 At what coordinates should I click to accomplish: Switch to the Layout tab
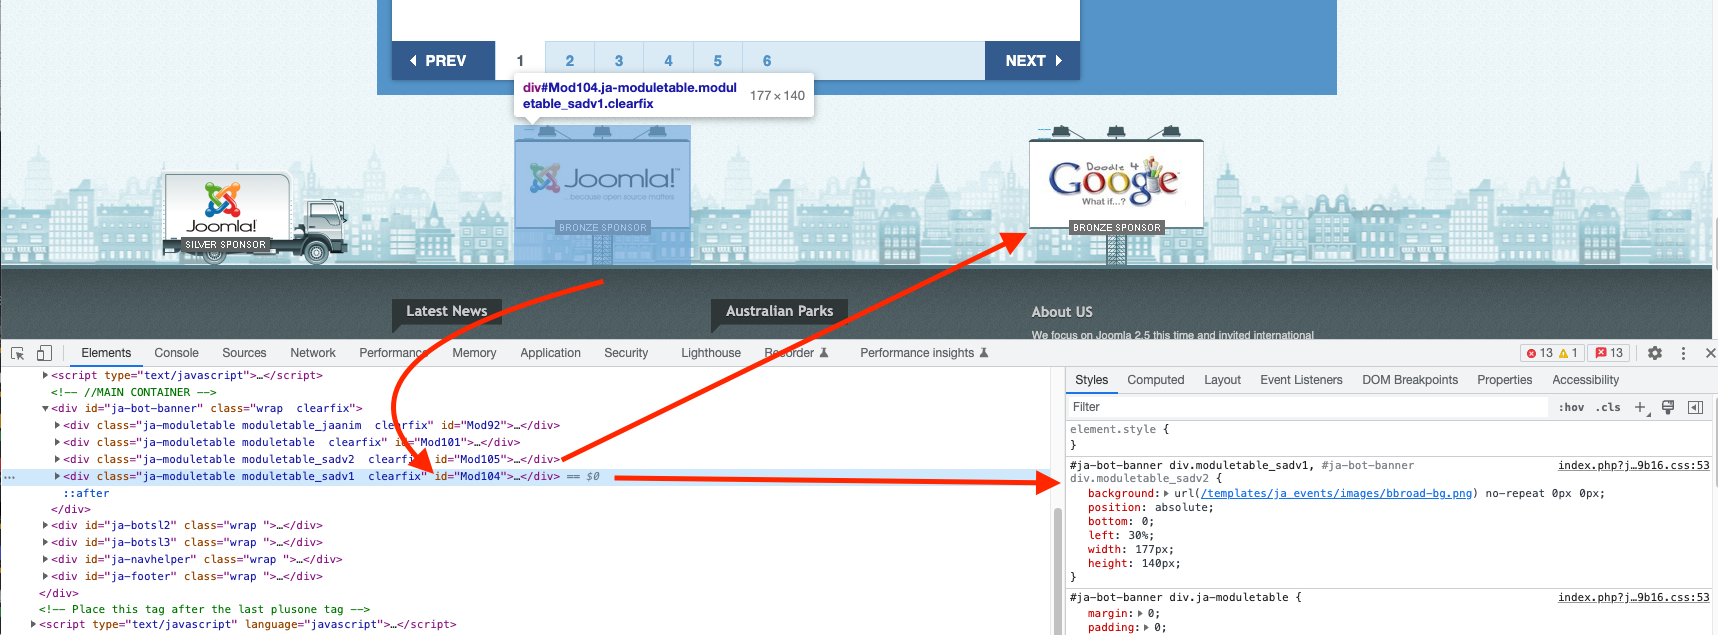pyautogui.click(x=1222, y=380)
